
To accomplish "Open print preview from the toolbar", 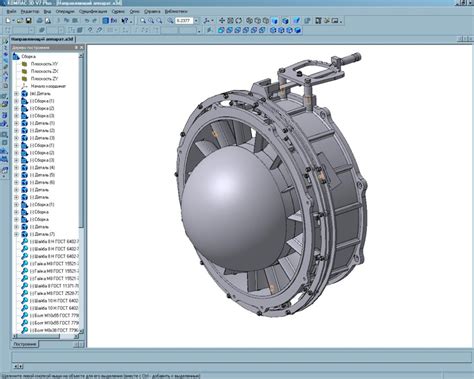I will pos(48,21).
